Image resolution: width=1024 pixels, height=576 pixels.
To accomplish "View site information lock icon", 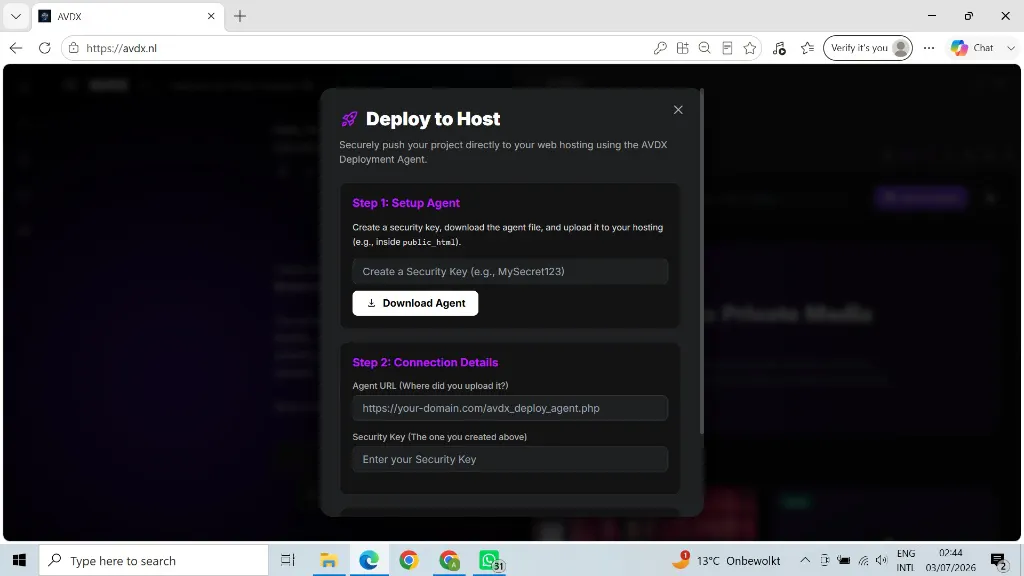I will point(74,48).
